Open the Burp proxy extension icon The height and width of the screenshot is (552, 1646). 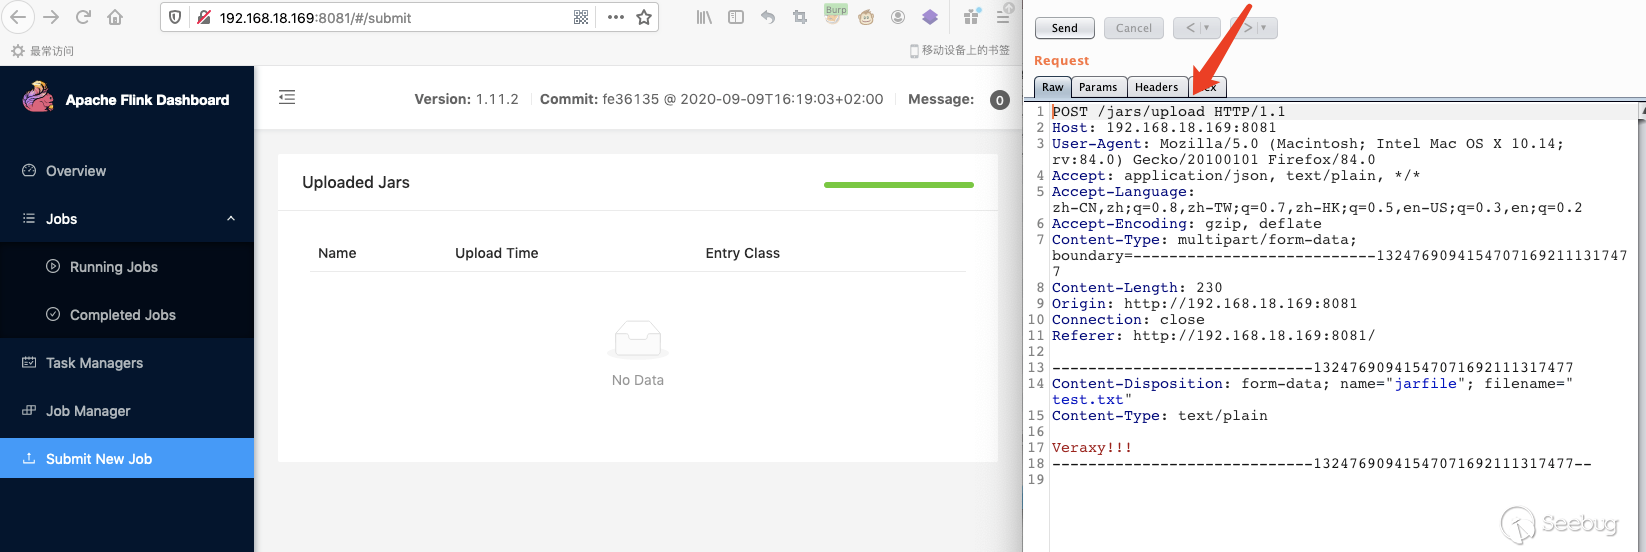(834, 13)
